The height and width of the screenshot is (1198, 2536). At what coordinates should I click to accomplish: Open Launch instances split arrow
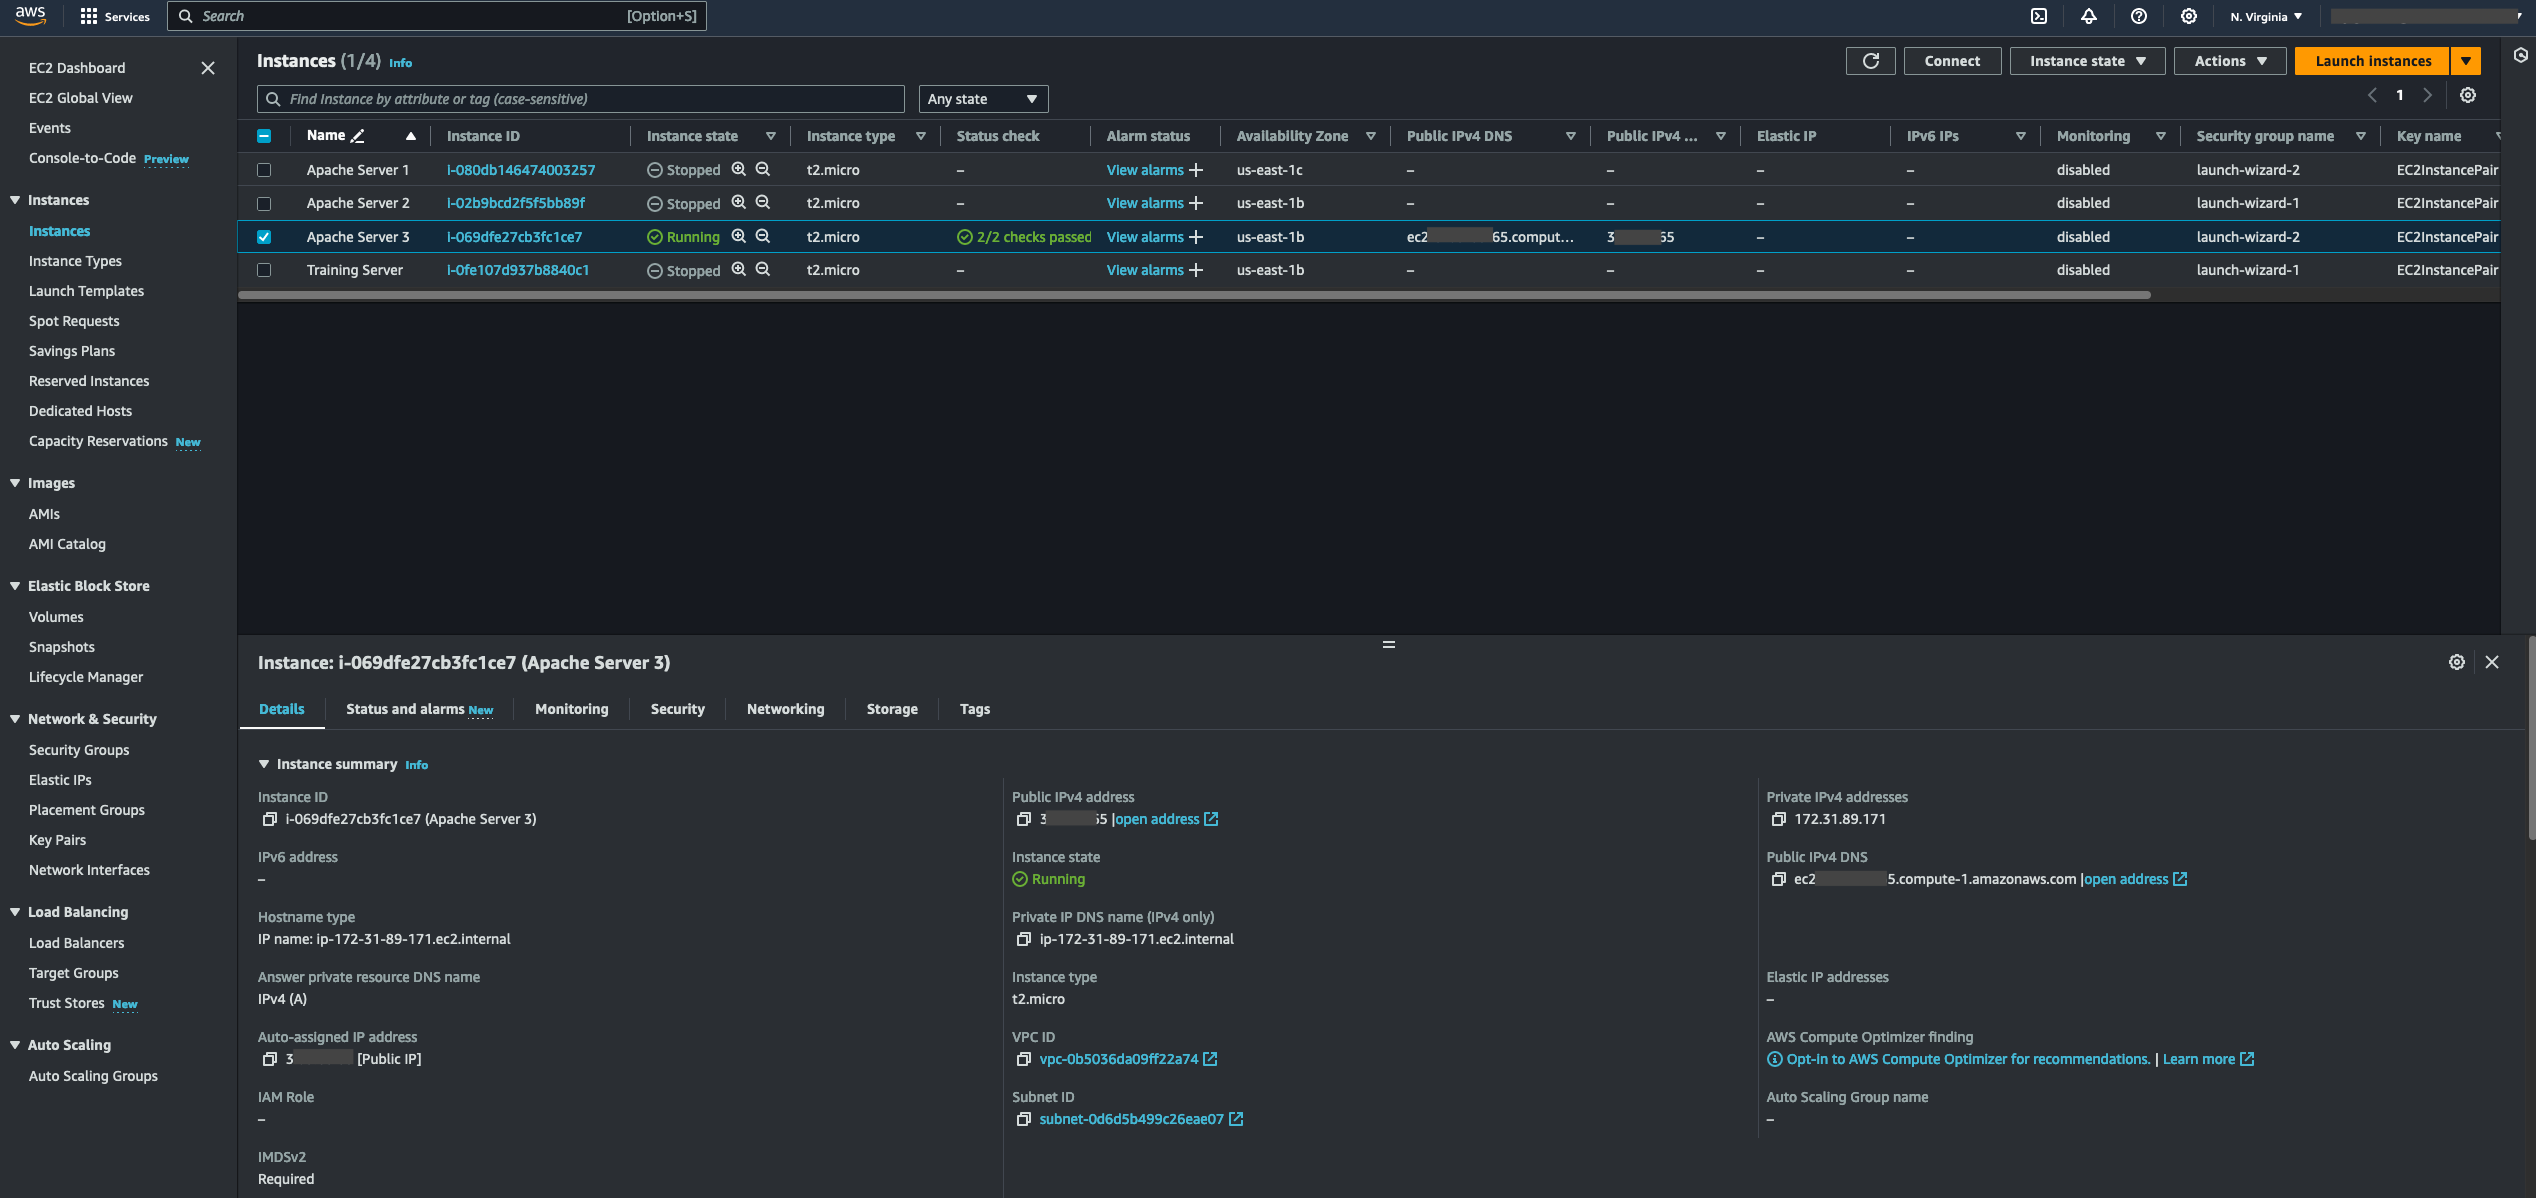click(2466, 61)
